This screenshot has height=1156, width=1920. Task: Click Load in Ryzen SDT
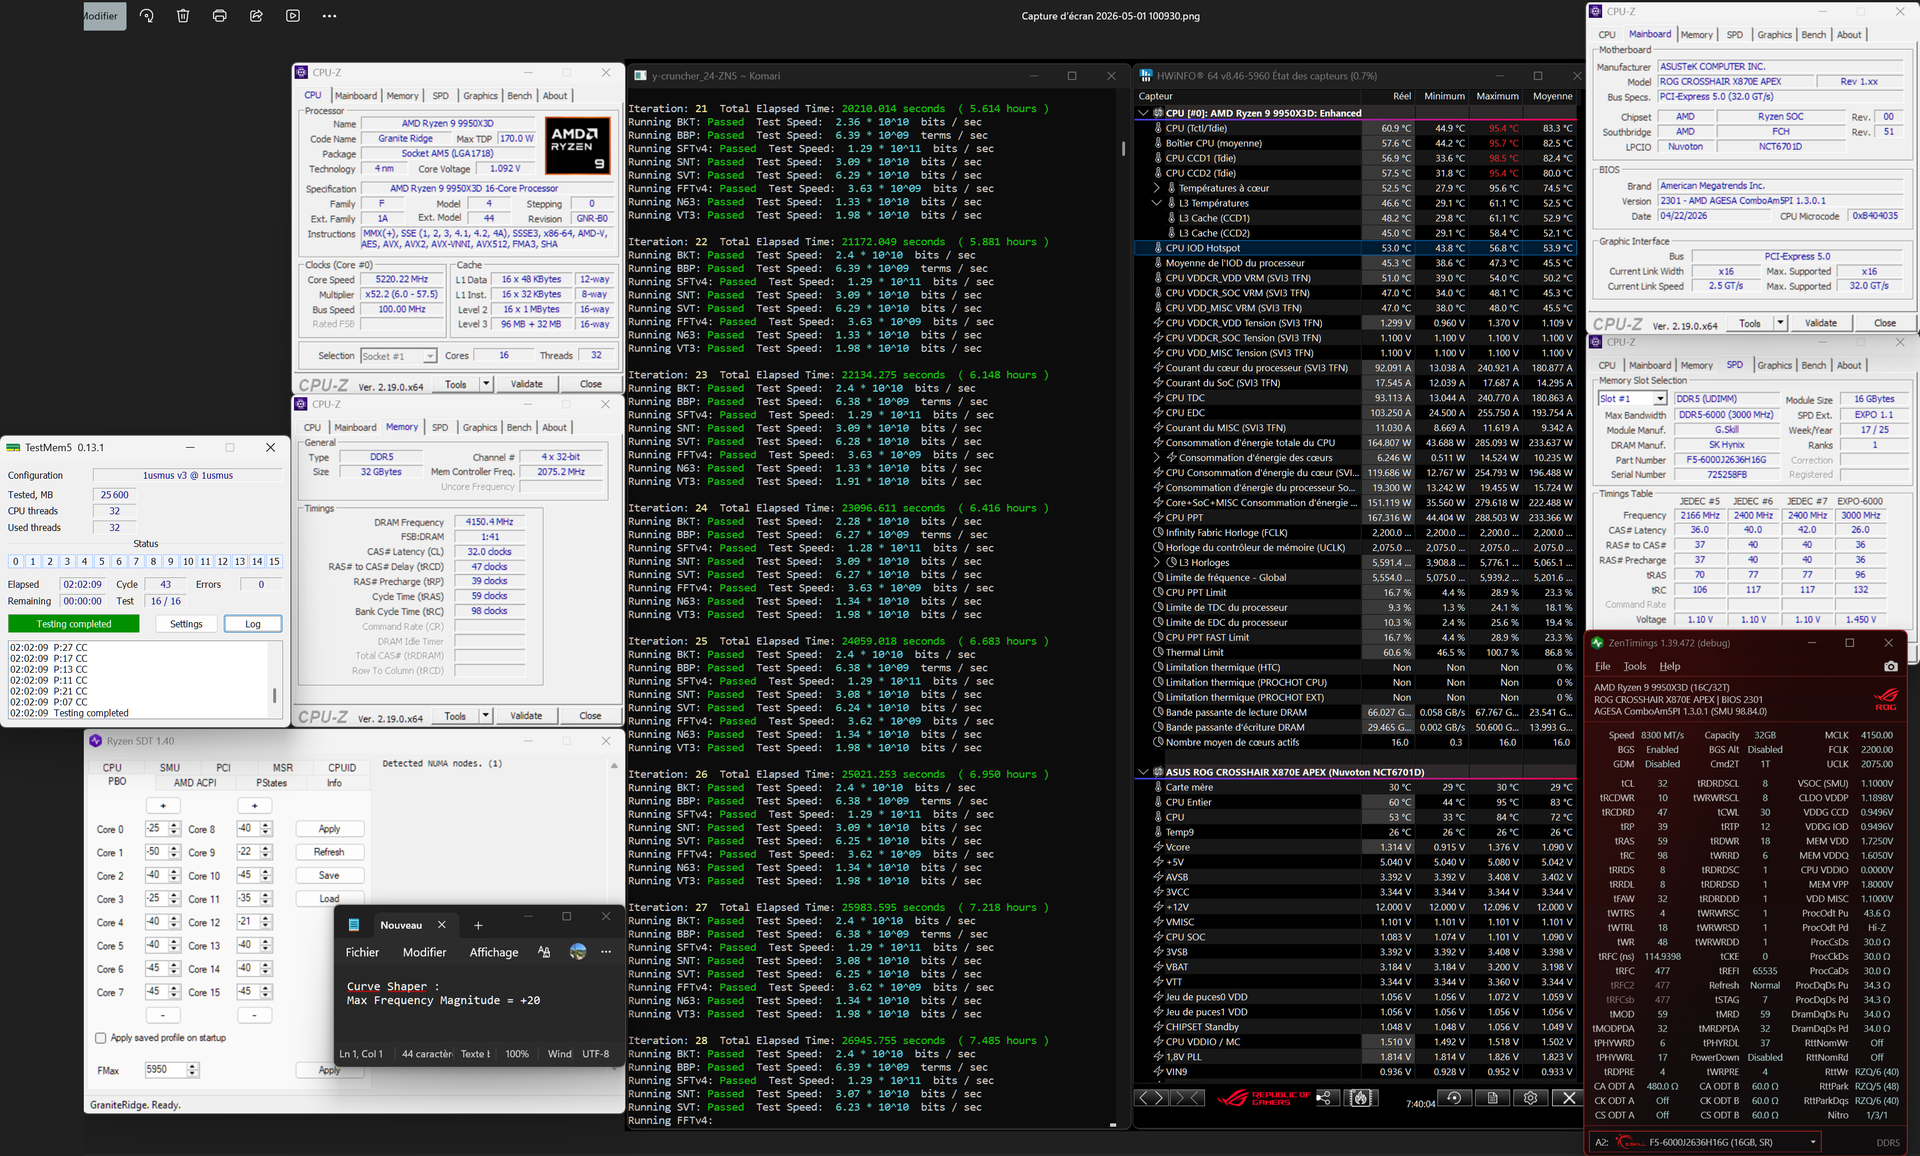coord(329,898)
